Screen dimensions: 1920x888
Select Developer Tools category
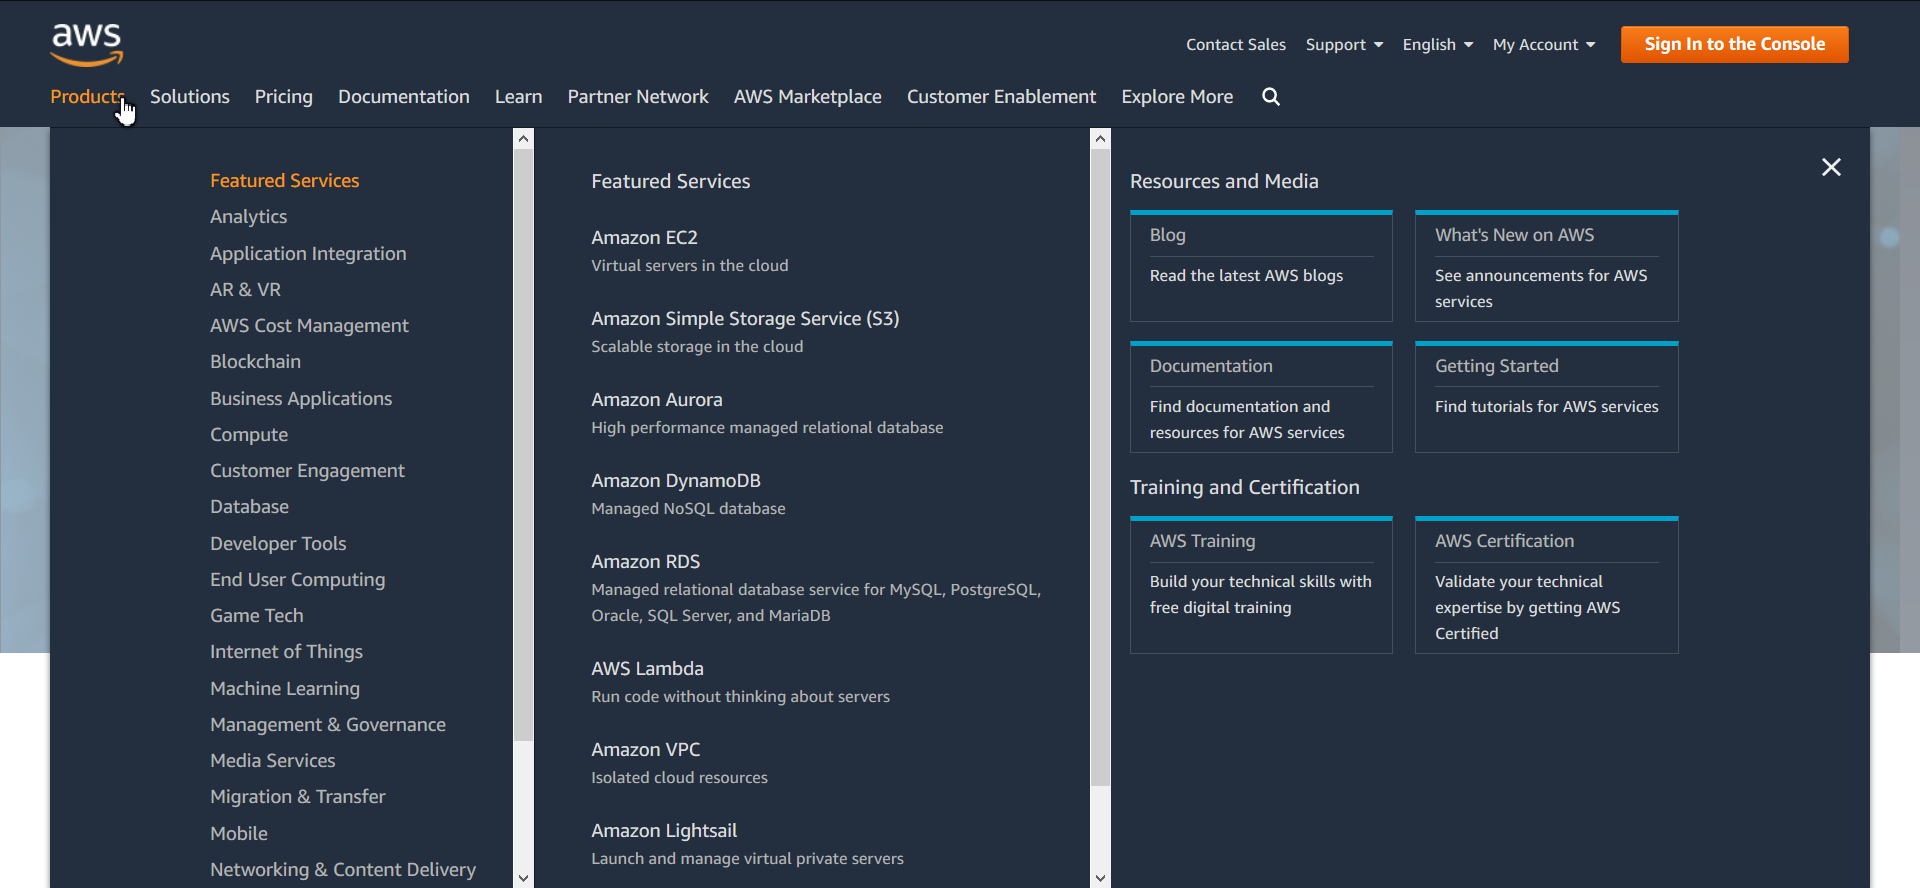278,543
